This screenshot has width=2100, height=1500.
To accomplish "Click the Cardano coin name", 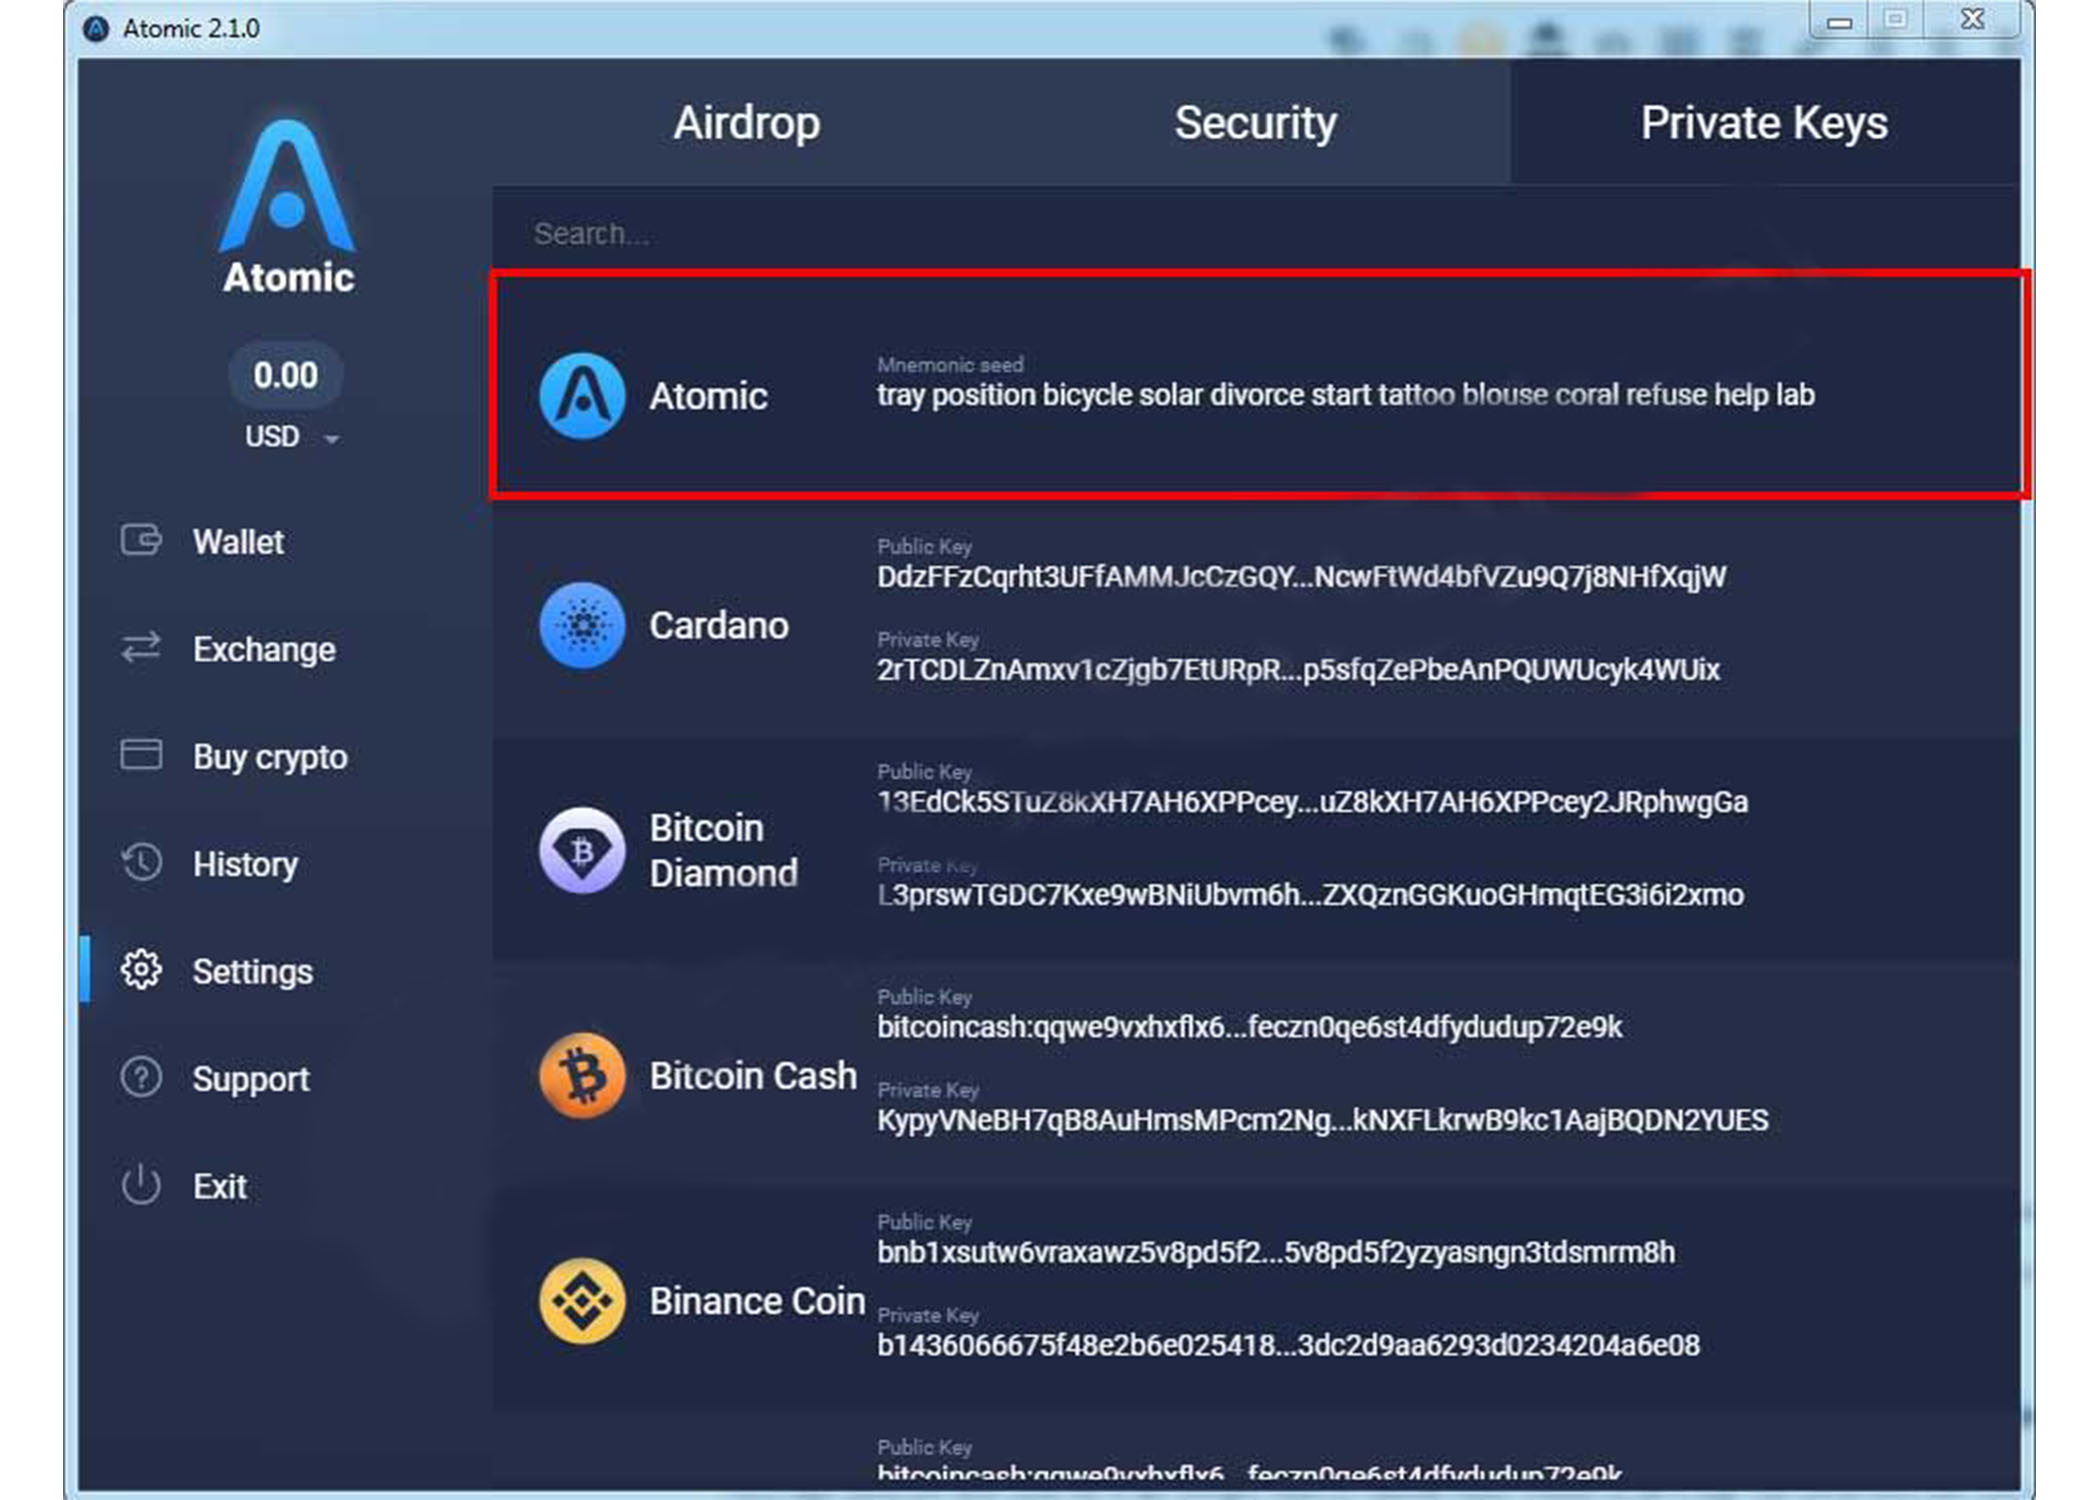I will pyautogui.click(x=718, y=626).
